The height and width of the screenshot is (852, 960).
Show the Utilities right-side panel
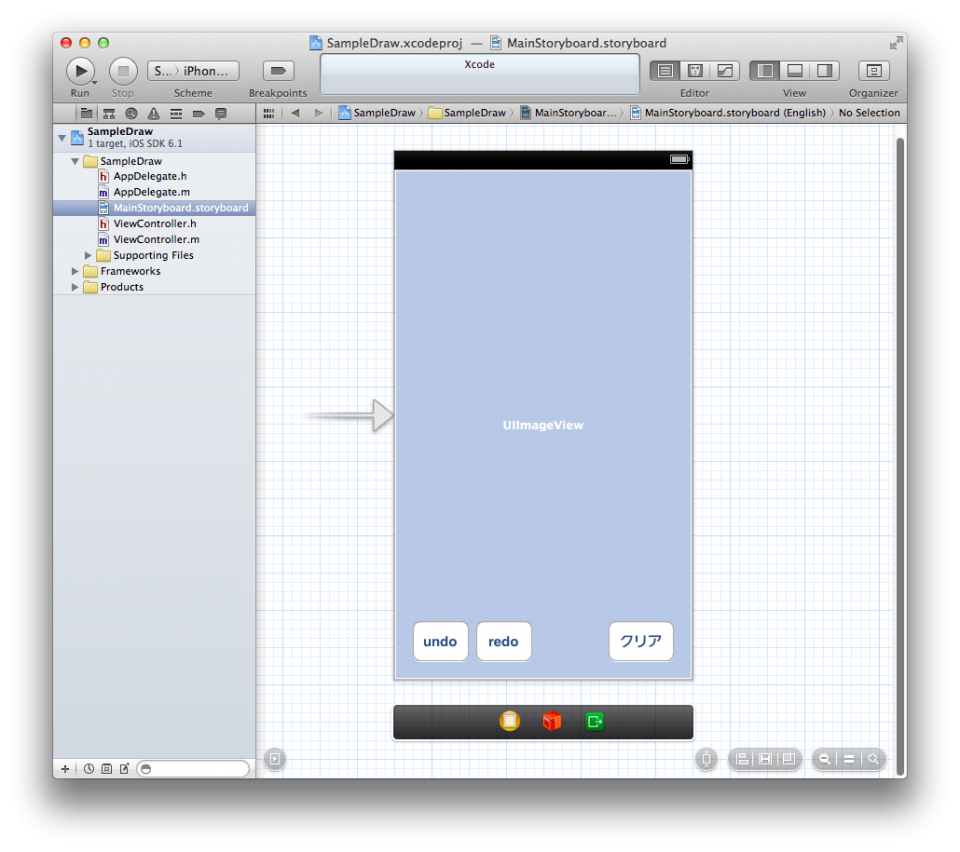825,71
